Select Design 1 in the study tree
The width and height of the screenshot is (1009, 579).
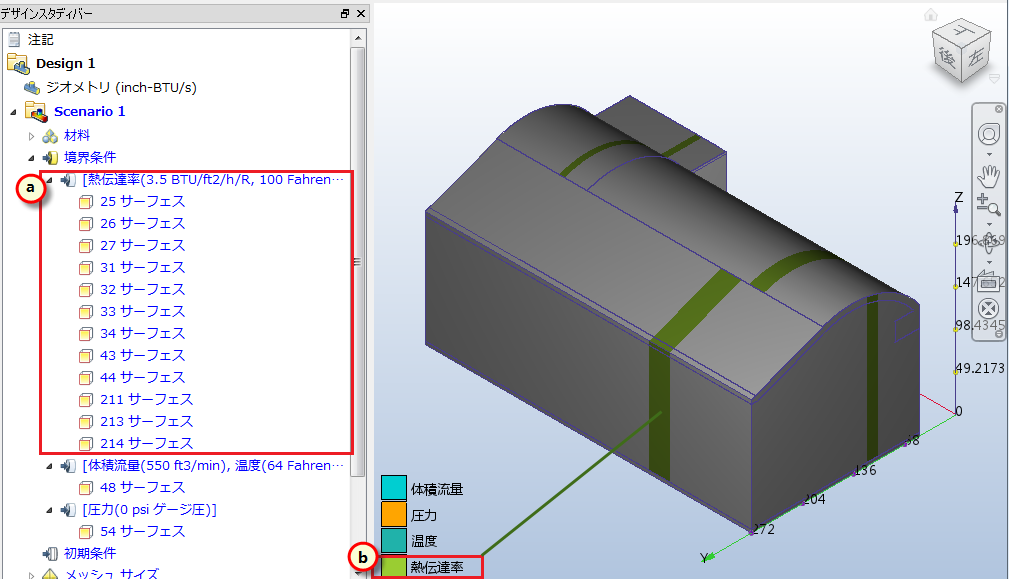65,64
